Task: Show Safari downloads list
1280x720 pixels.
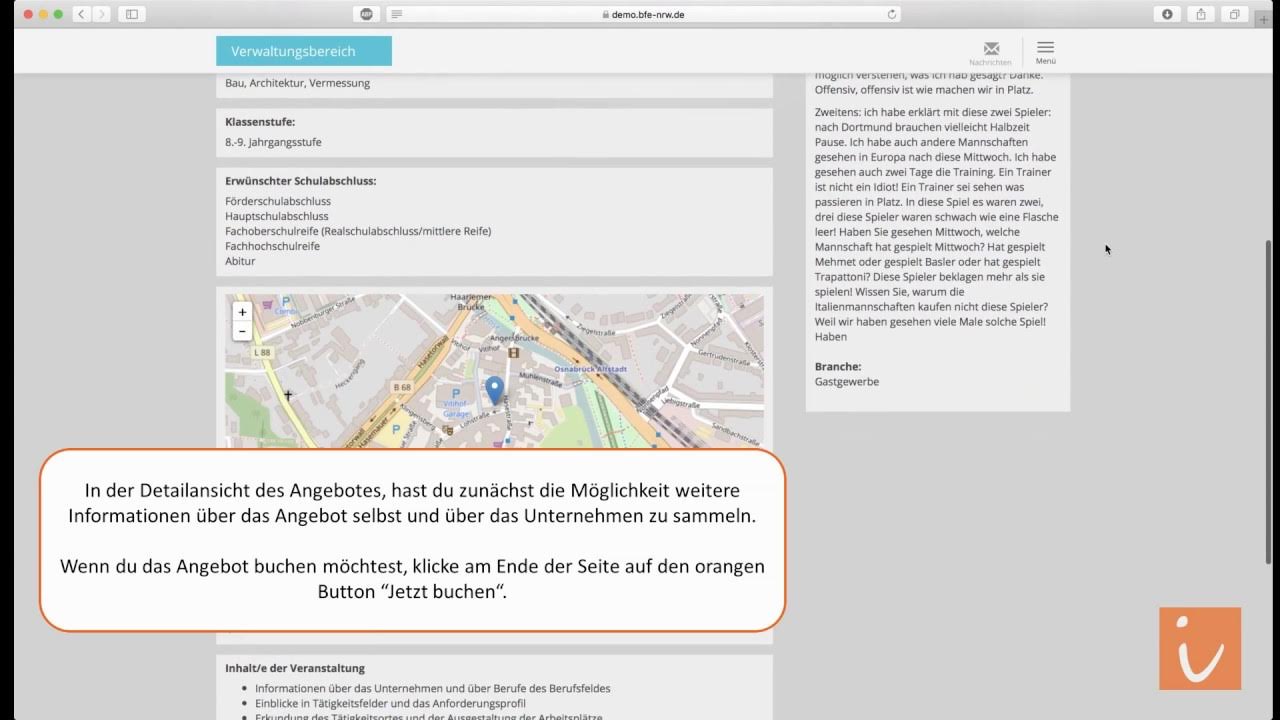Action: pyautogui.click(x=1167, y=14)
